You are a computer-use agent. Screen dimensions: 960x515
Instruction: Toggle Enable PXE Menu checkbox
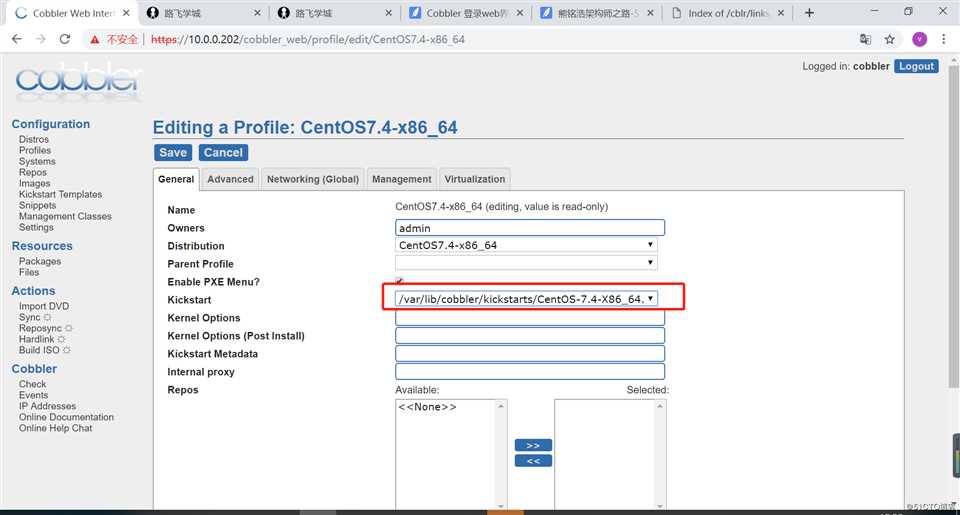click(x=399, y=281)
